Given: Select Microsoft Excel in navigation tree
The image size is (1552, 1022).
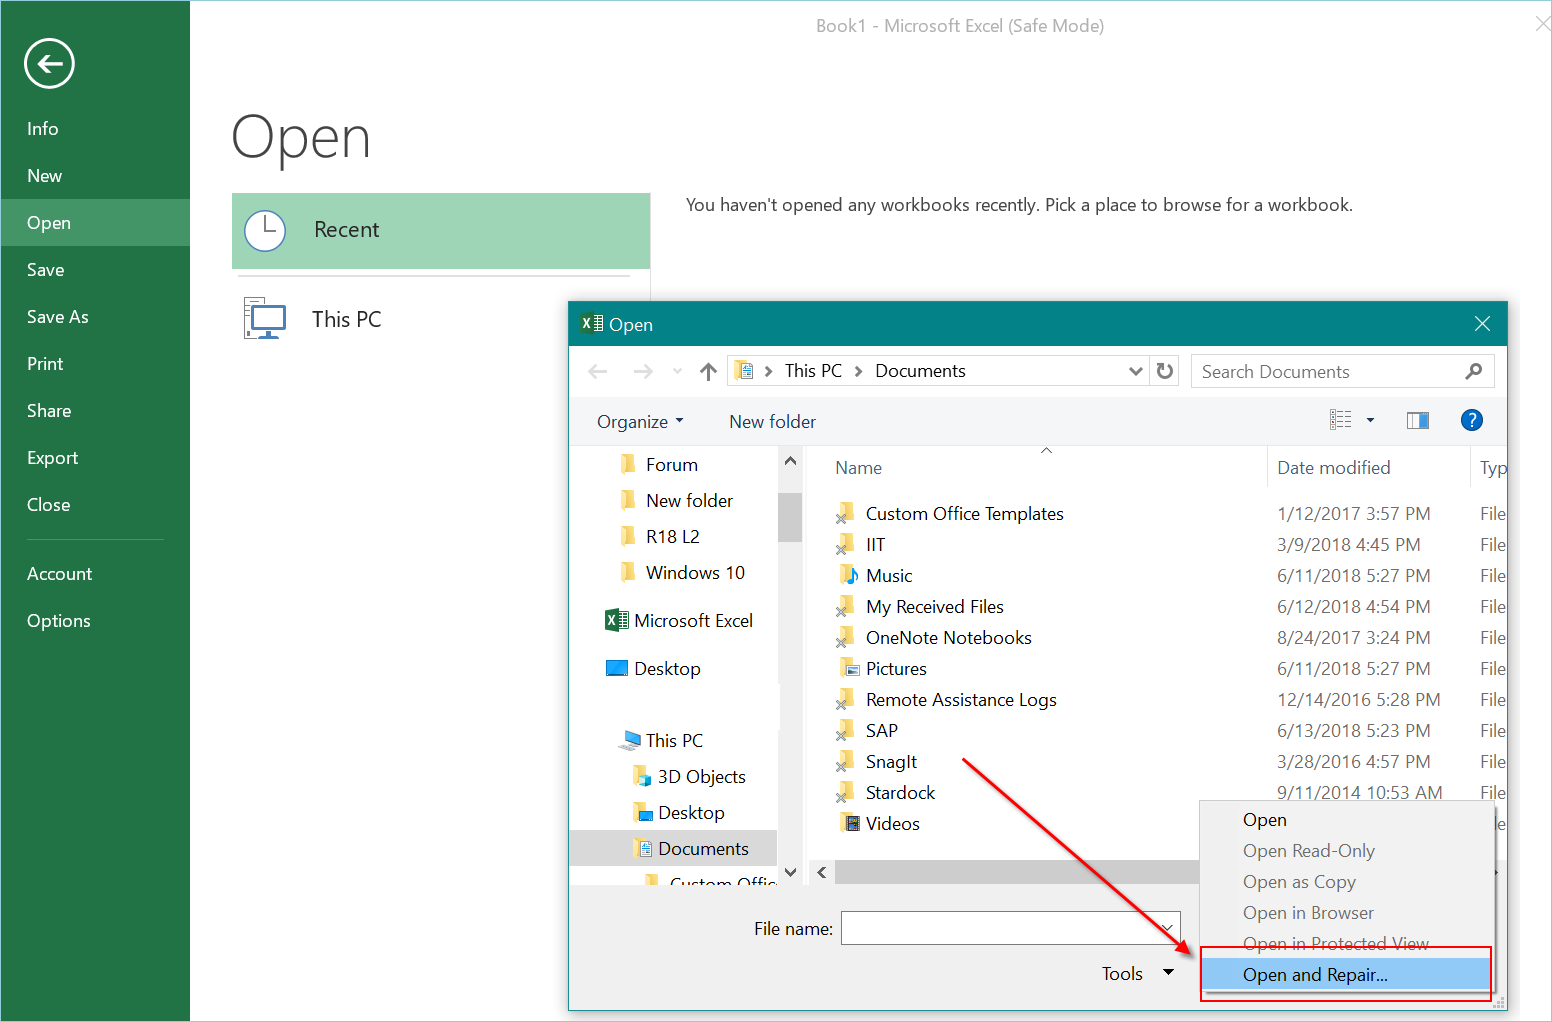Looking at the screenshot, I should click(x=692, y=621).
